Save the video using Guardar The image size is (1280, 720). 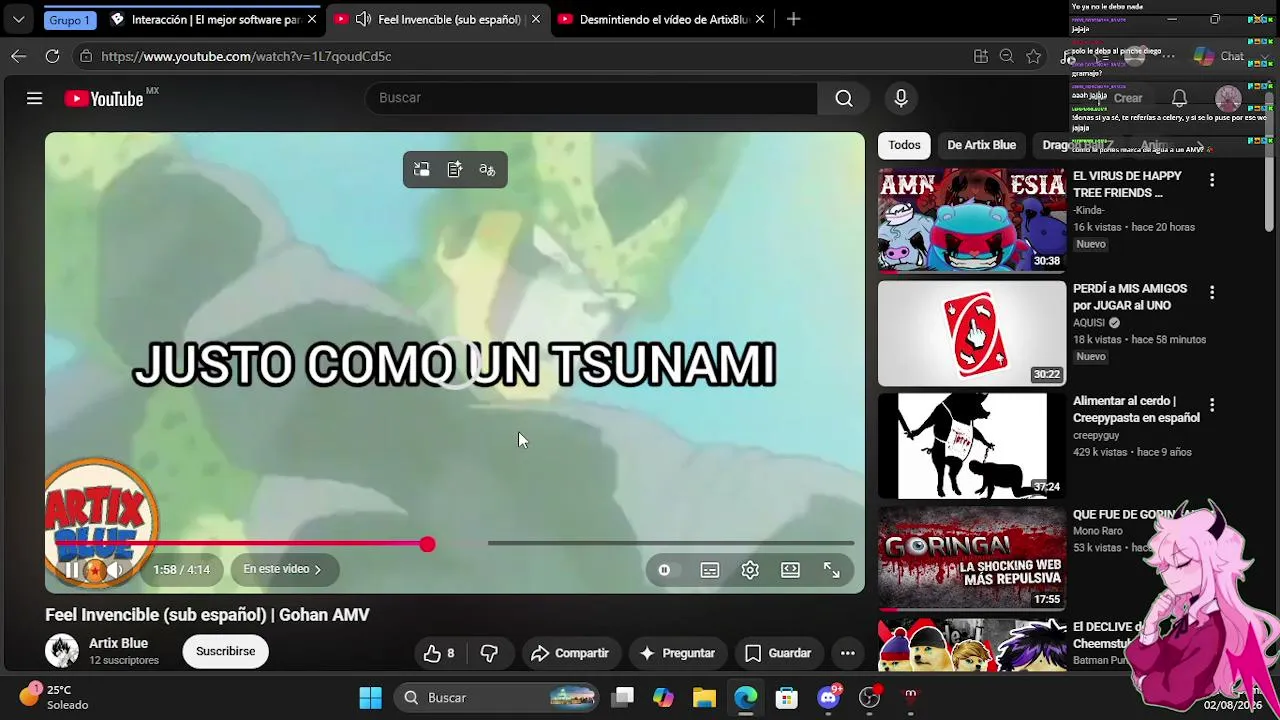click(778, 653)
